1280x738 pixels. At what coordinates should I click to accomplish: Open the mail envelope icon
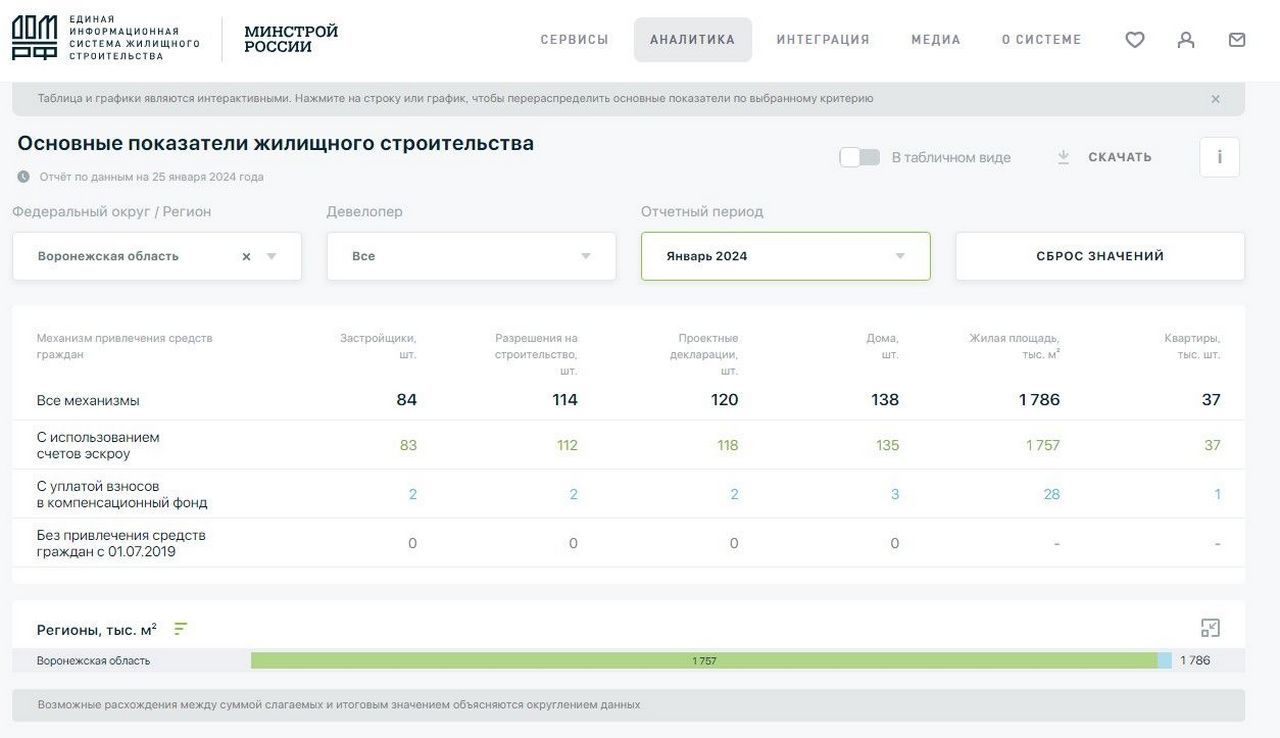(1237, 40)
